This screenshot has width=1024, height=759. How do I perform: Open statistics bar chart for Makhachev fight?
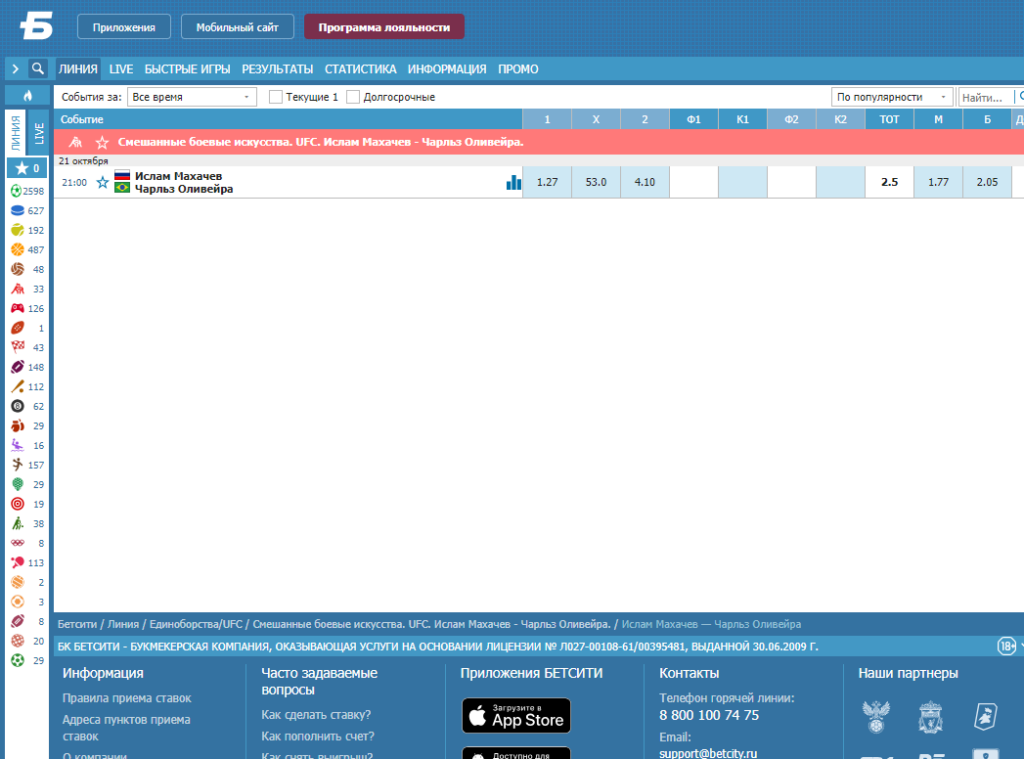coord(513,182)
